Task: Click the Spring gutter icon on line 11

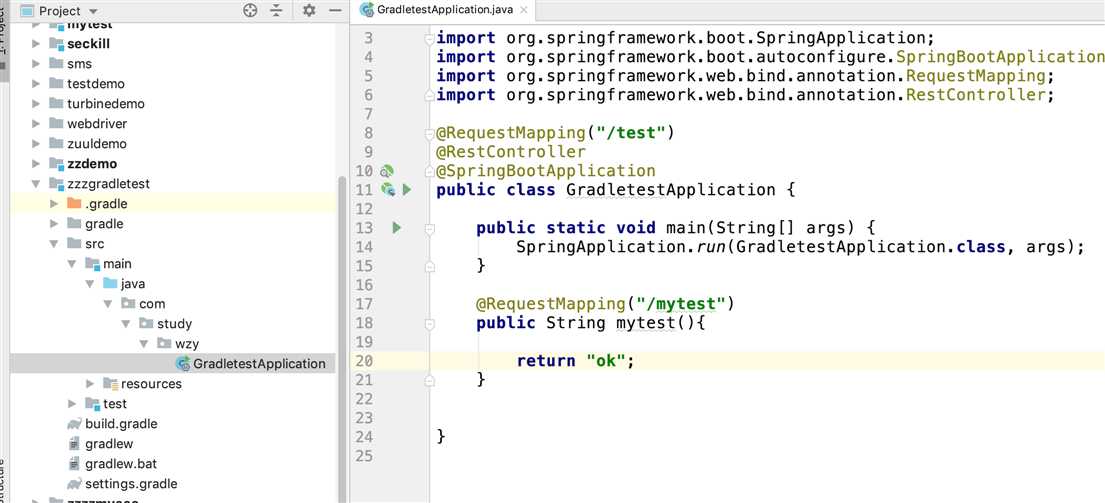Action: coord(388,190)
